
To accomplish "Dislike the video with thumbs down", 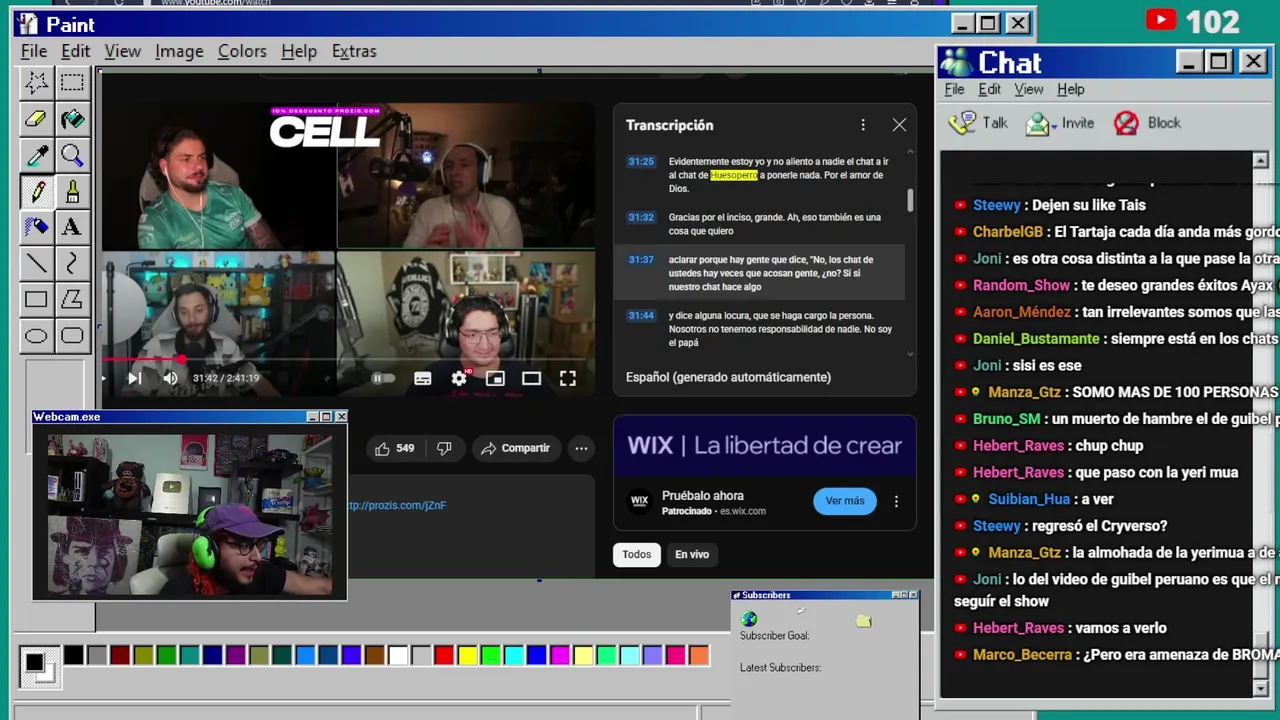I will coord(444,448).
